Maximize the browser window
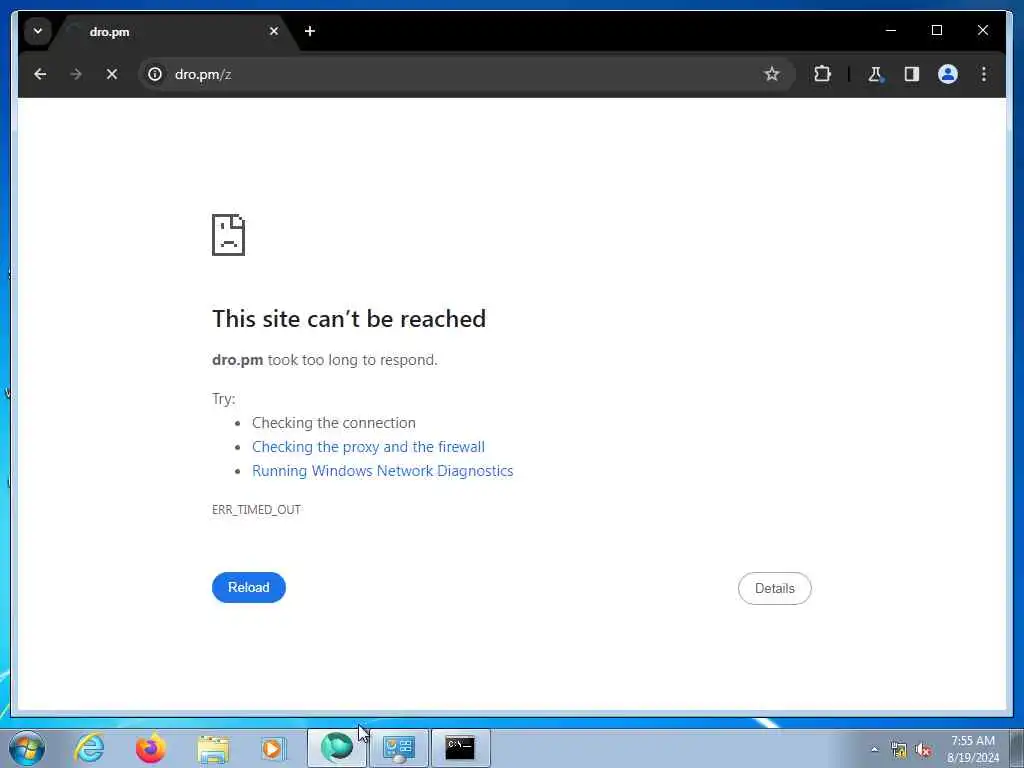This screenshot has height=768, width=1024. [x=936, y=30]
